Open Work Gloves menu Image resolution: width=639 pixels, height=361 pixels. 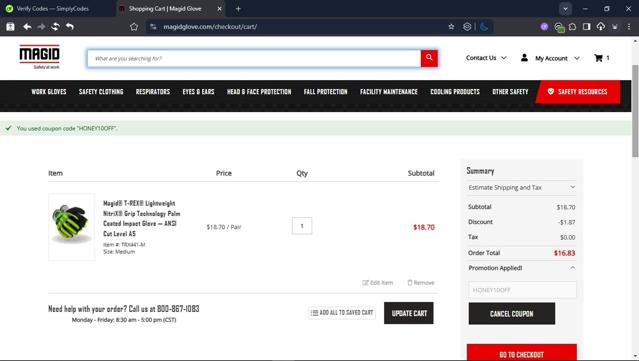pyautogui.click(x=49, y=92)
